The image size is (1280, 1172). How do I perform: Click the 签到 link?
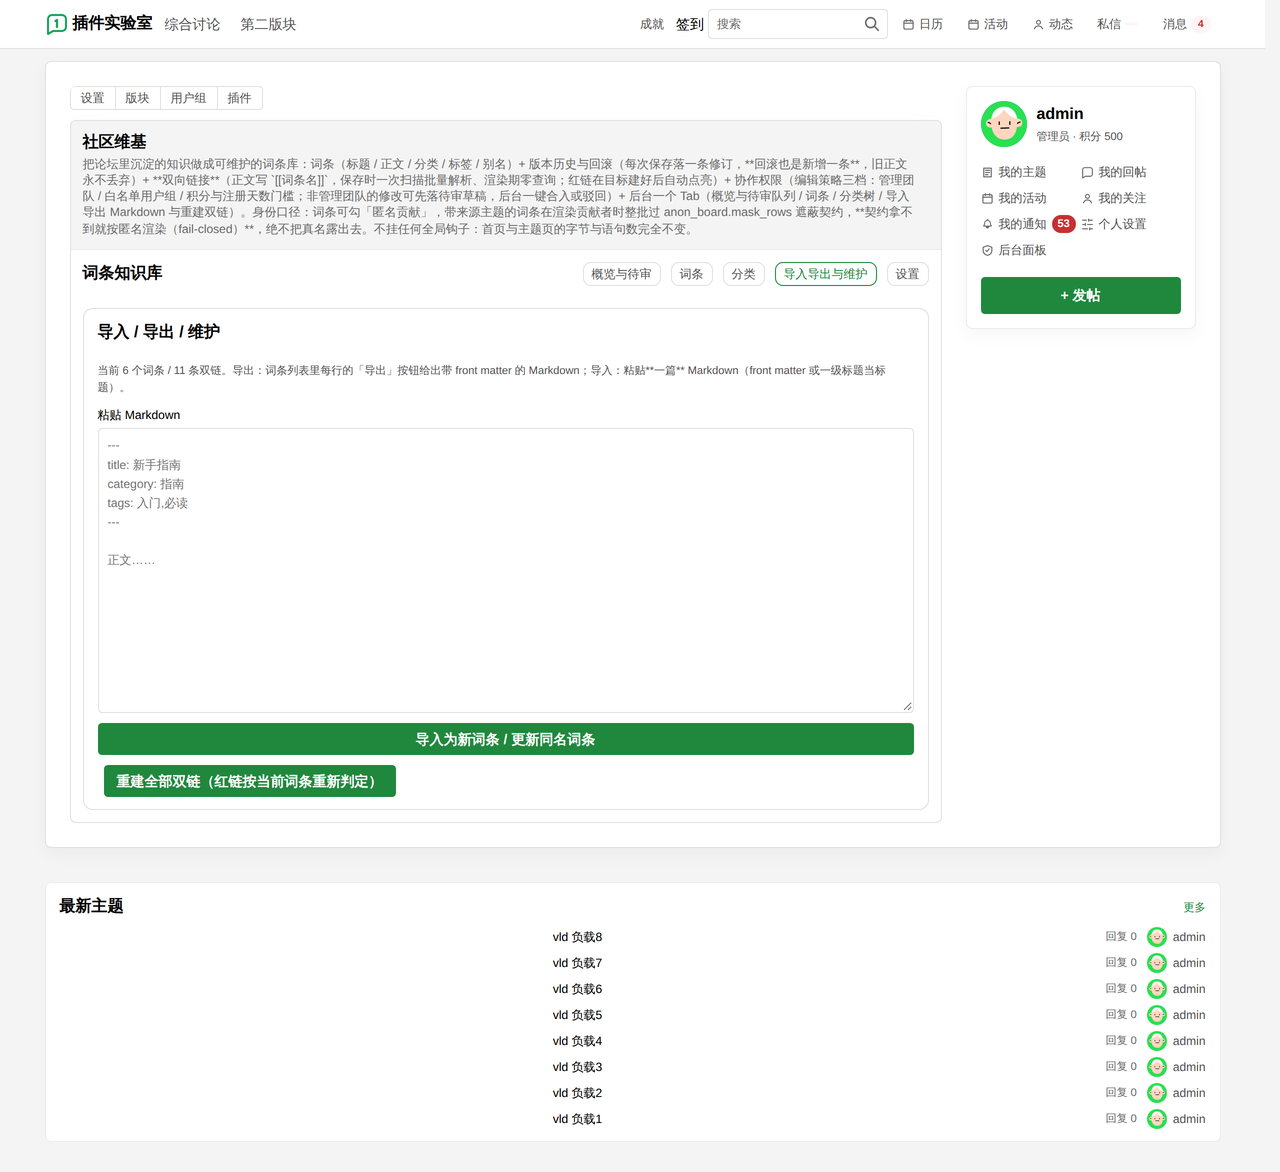[x=690, y=24]
